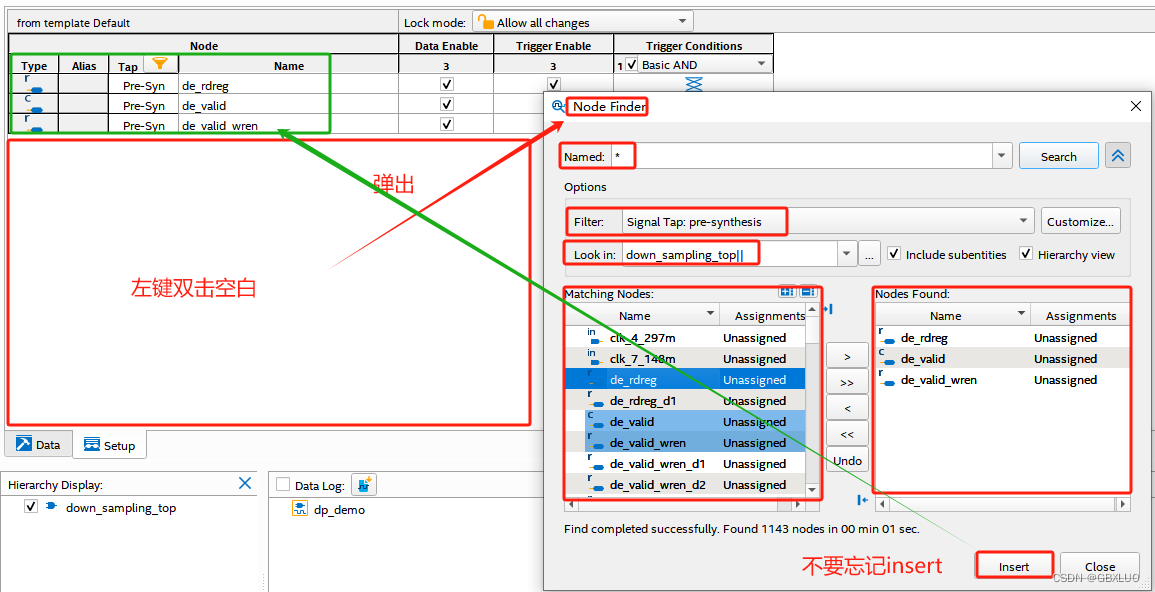Viewport: 1155px width, 592px height.
Task: Click the Node Finder magnifier icon
Action: (558, 106)
